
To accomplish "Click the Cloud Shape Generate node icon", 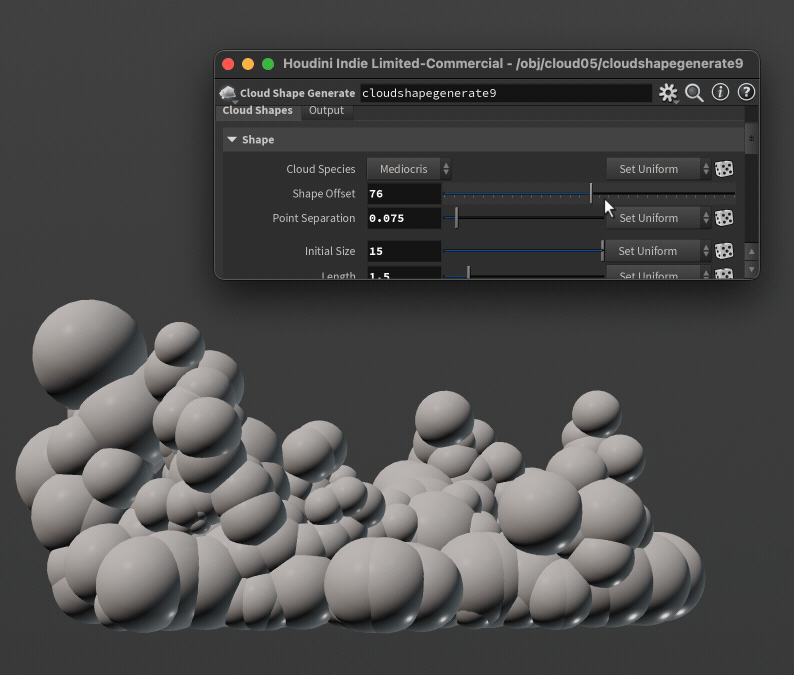I will point(228,93).
